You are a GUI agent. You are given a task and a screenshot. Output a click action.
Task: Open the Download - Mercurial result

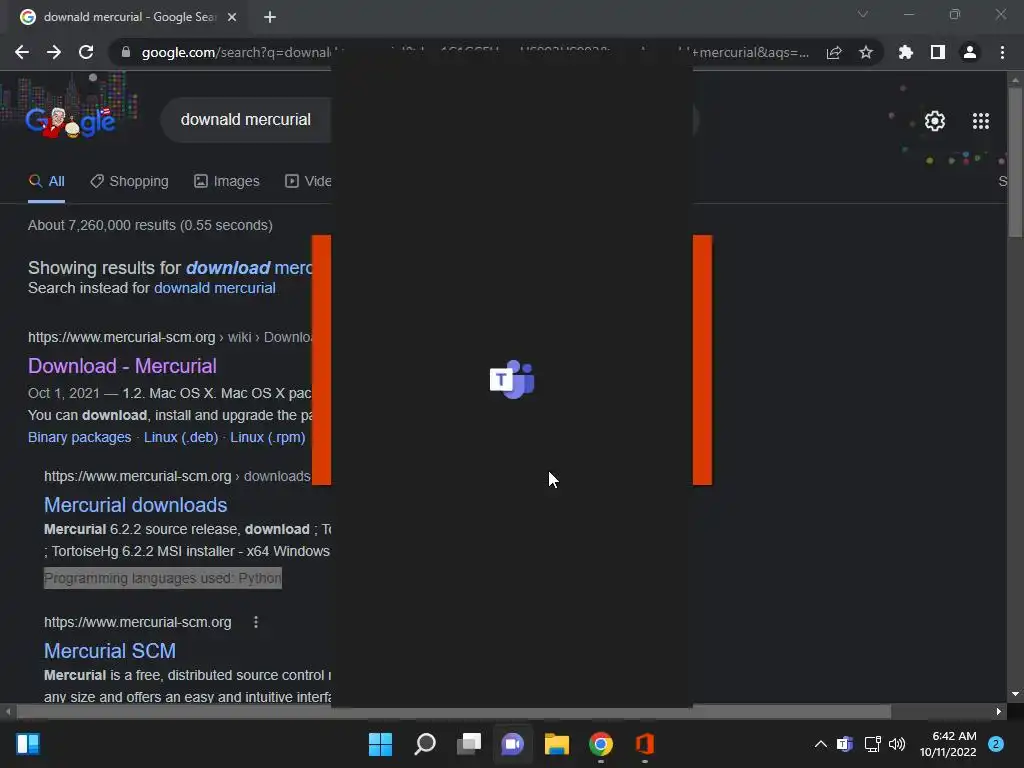tap(122, 366)
